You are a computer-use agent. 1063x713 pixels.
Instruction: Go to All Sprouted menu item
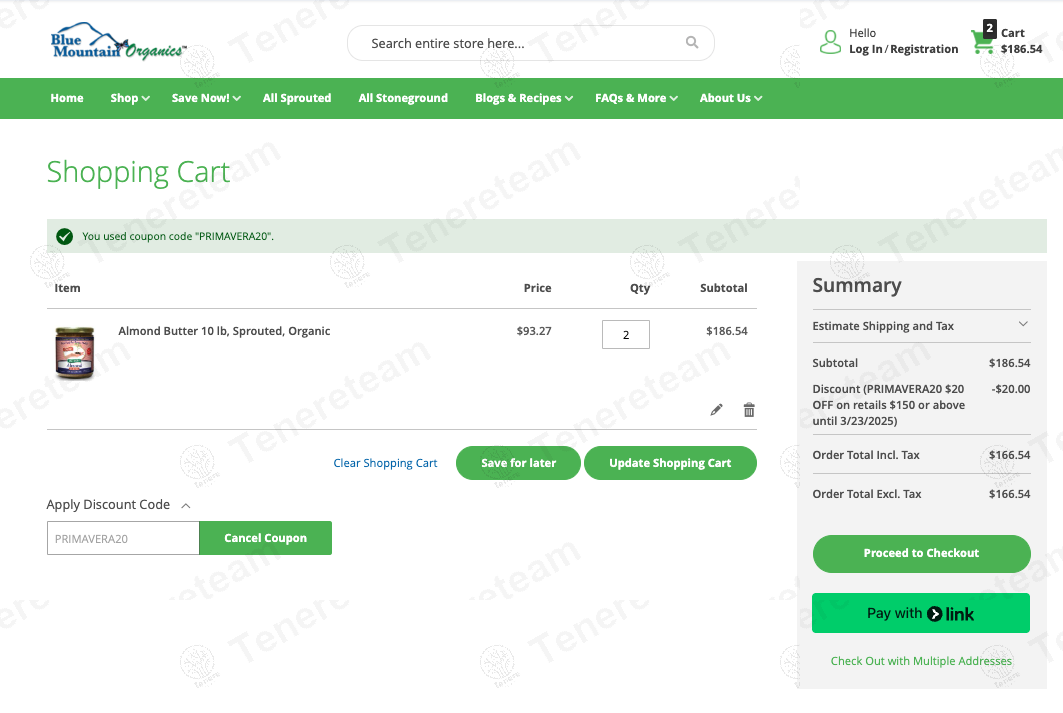tap(297, 98)
